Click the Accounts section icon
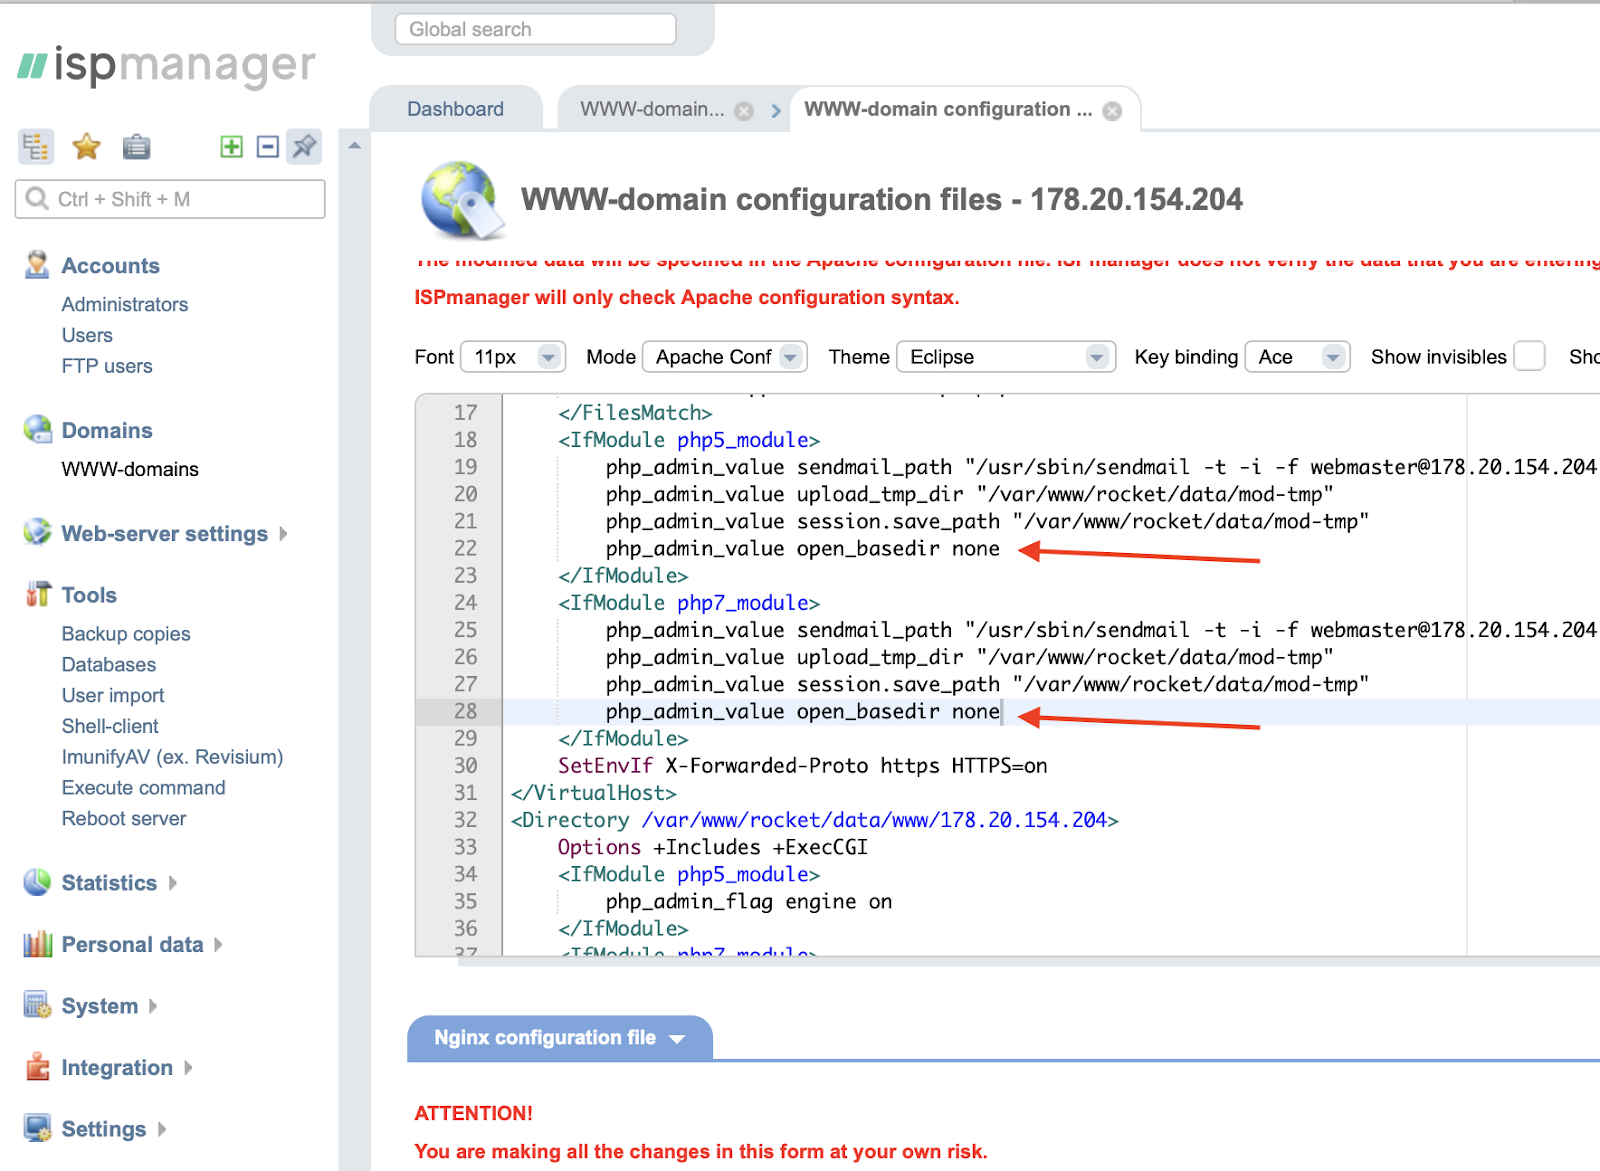The image size is (1600, 1171). (37, 265)
